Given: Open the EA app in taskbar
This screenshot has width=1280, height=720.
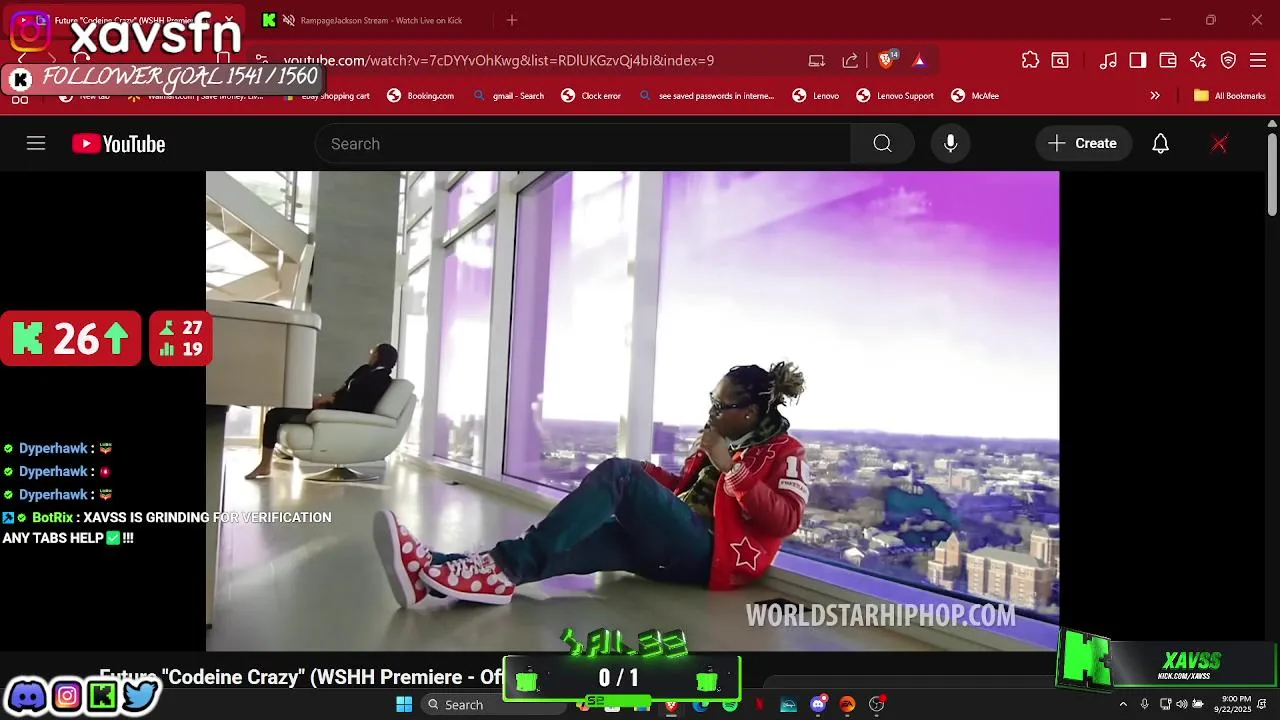Looking at the screenshot, I should click(847, 705).
